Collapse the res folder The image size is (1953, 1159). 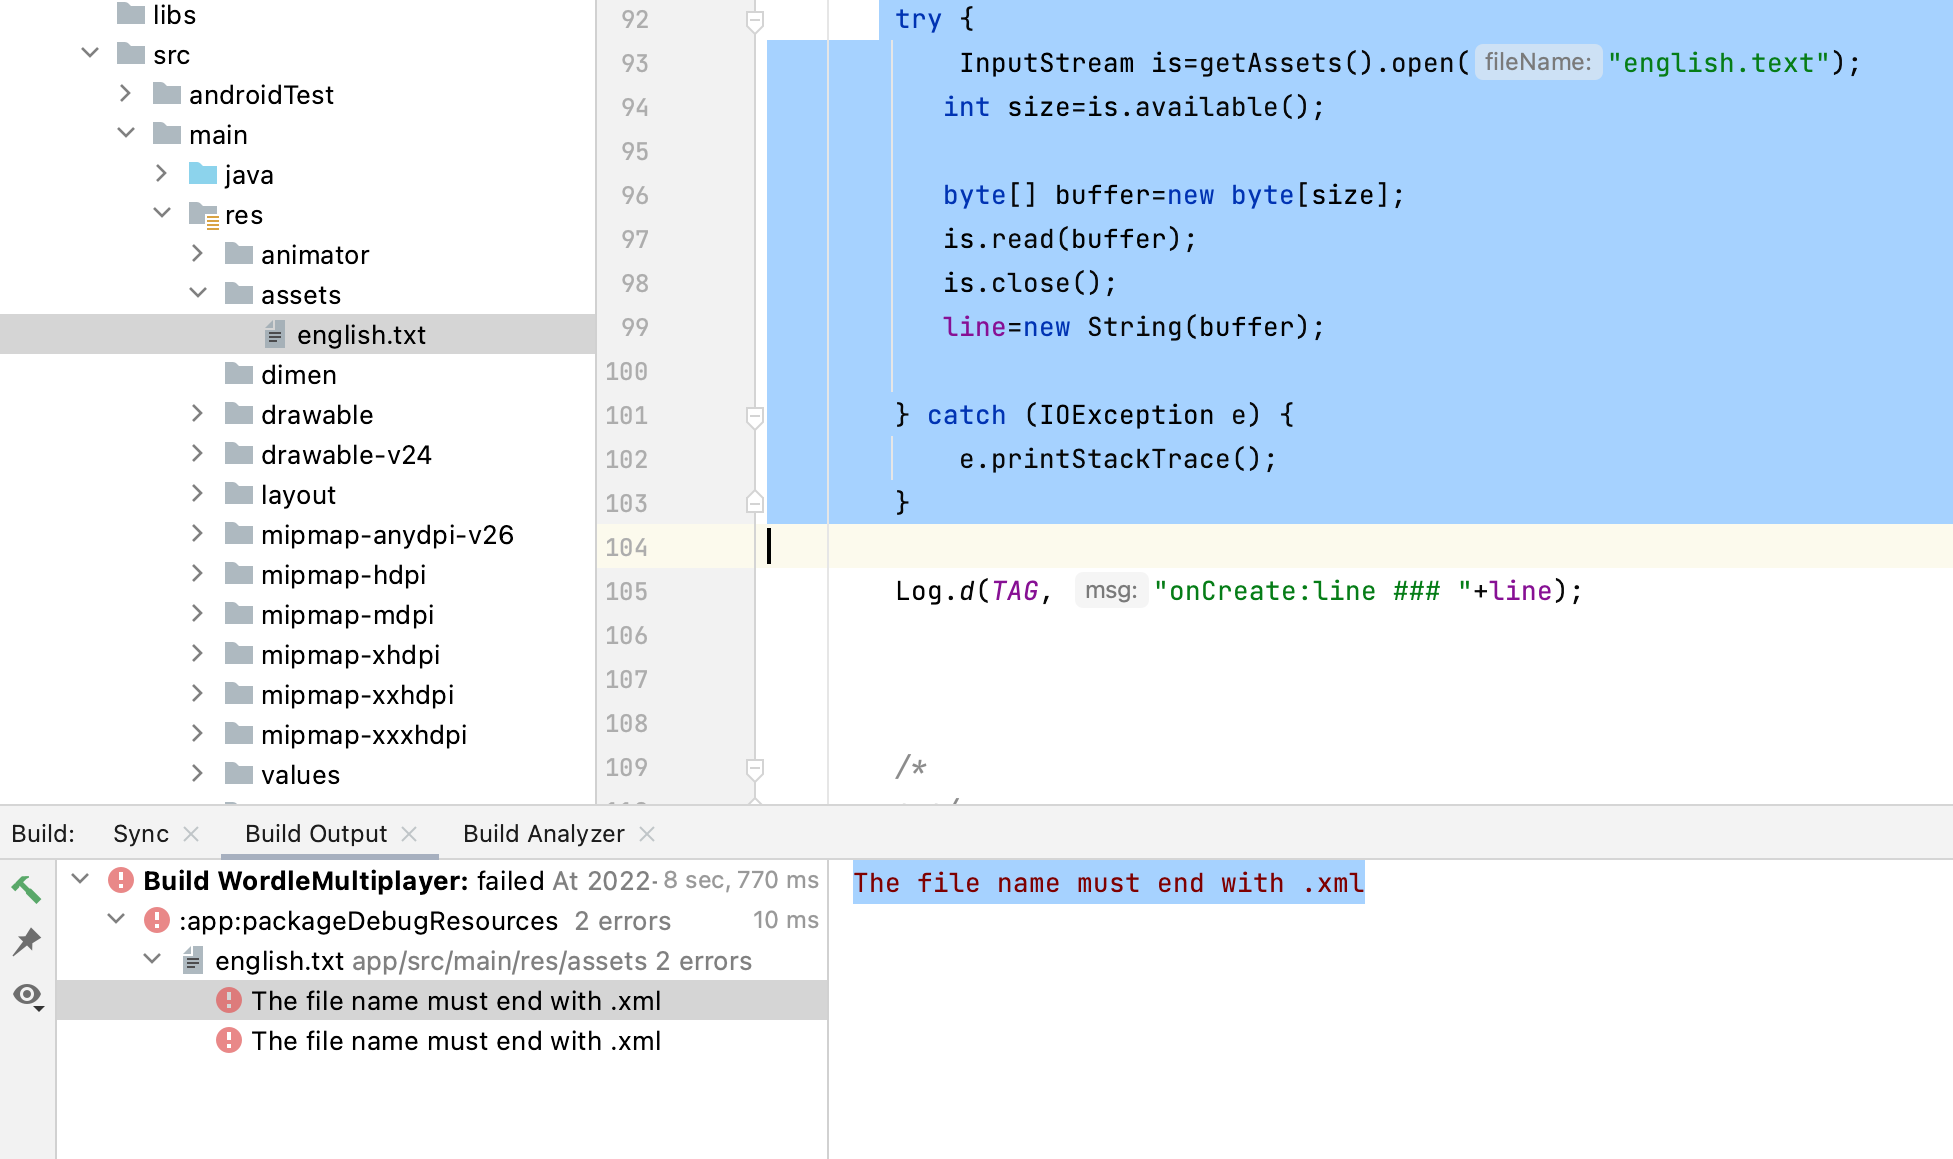pos(162,213)
